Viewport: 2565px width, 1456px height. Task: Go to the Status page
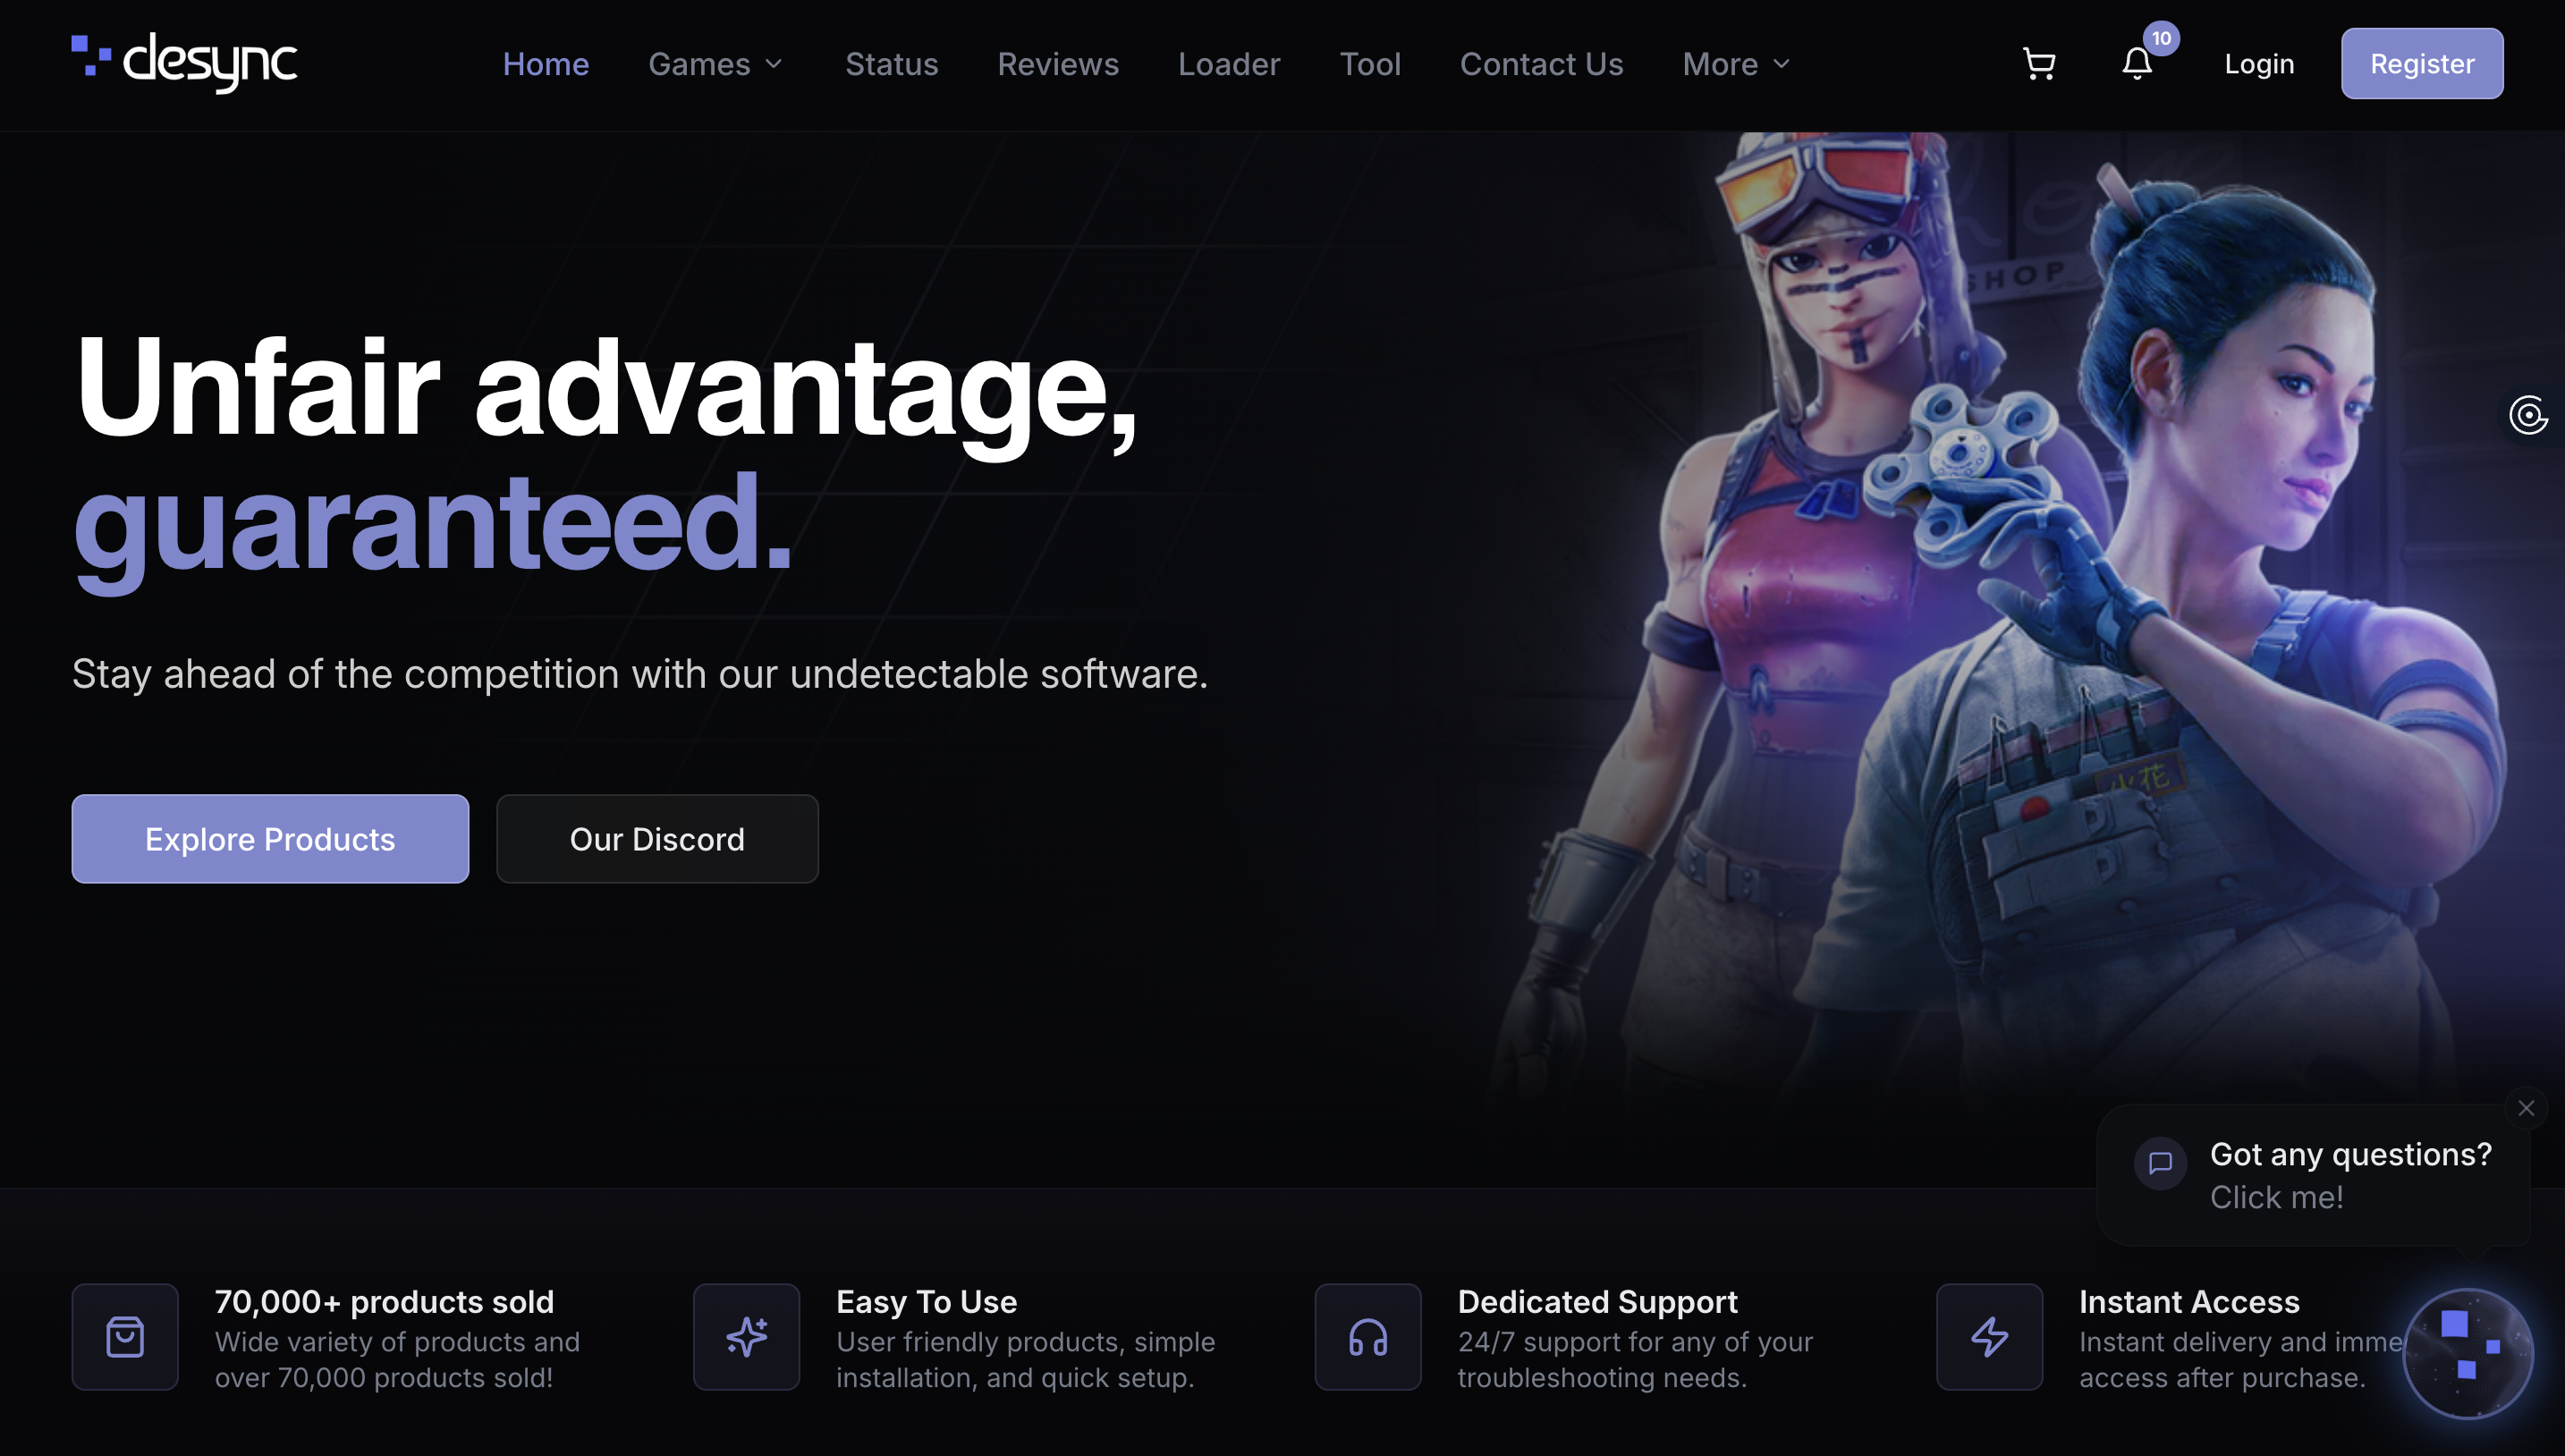tap(892, 64)
